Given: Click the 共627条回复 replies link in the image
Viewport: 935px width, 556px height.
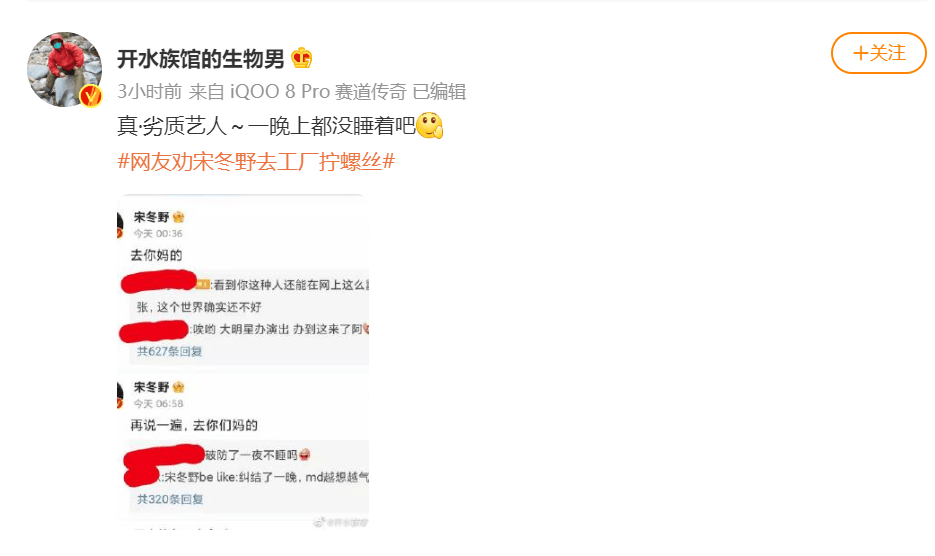Looking at the screenshot, I should pyautogui.click(x=169, y=351).
